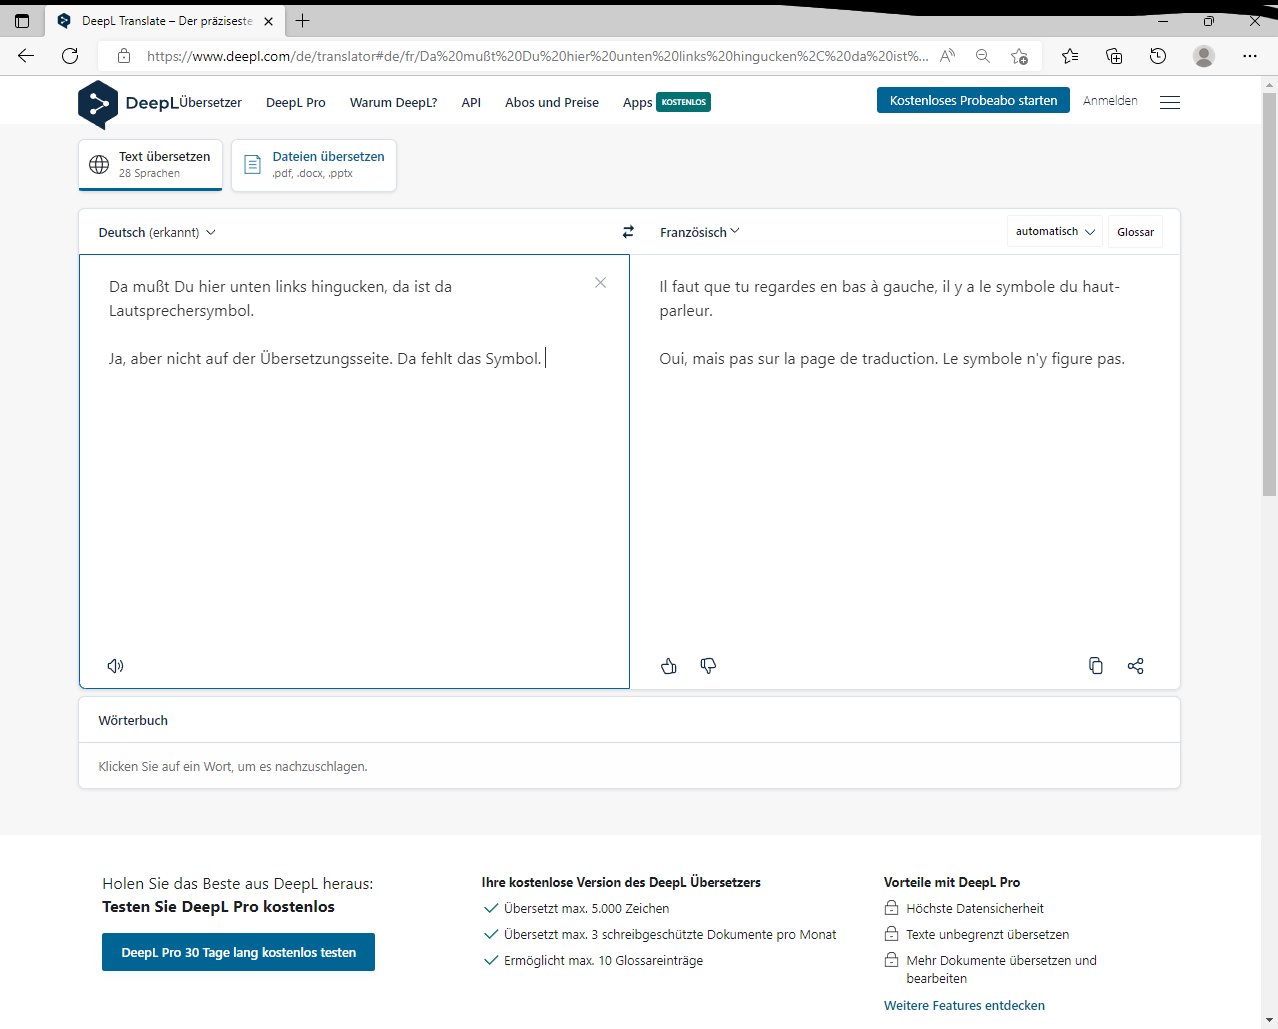Select the Dateien übersetzen tab
Screen dimensions: 1278x1029
(314, 164)
